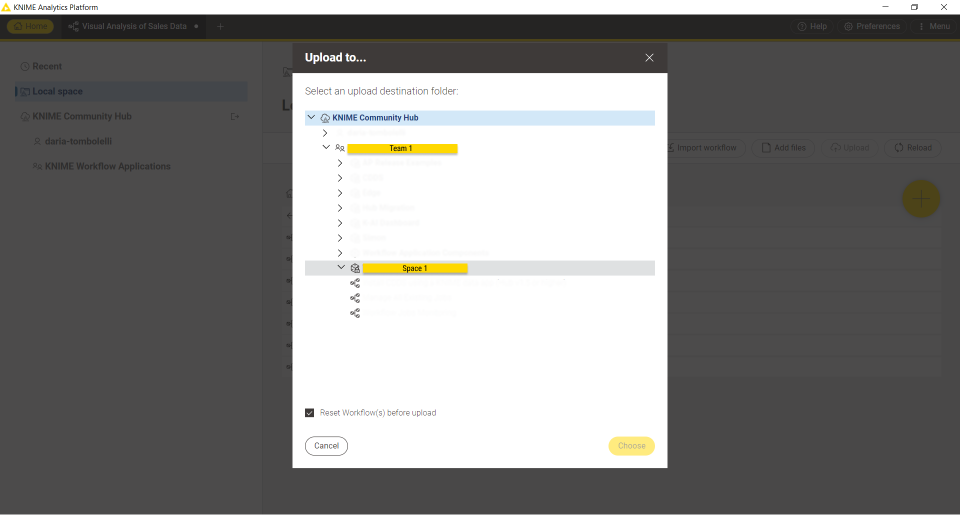This screenshot has height=515, width=960.
Task: Open Preferences via the gear icon
Action: click(x=849, y=26)
